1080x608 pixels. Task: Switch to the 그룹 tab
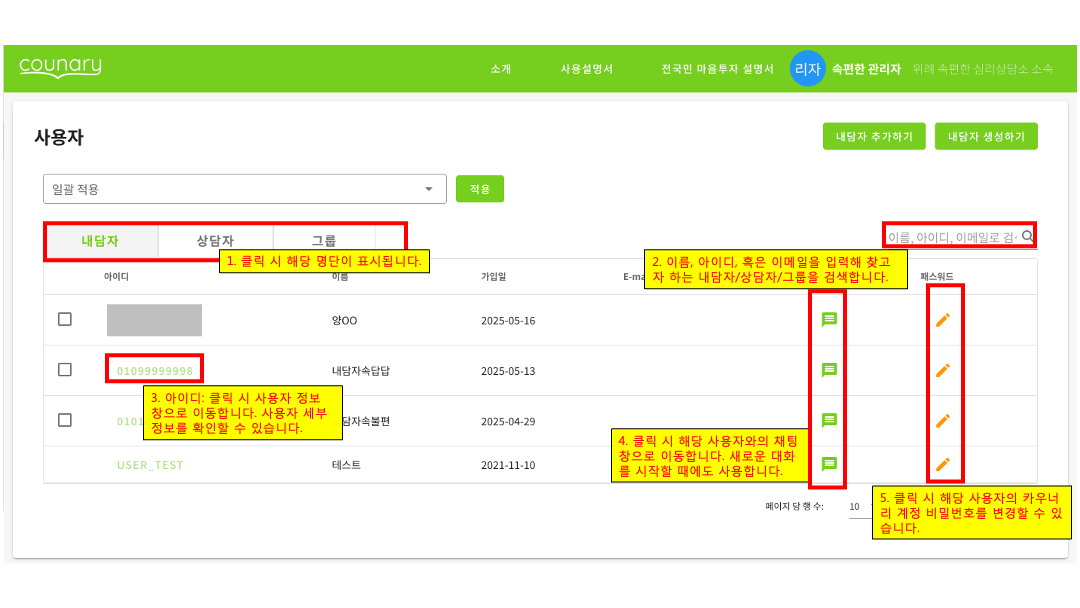(324, 241)
